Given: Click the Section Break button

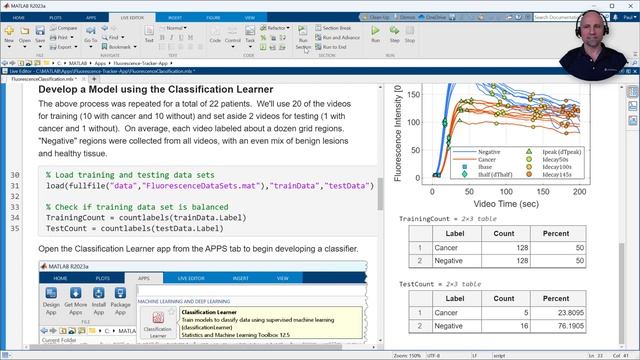Looking at the screenshot, I should [333, 28].
